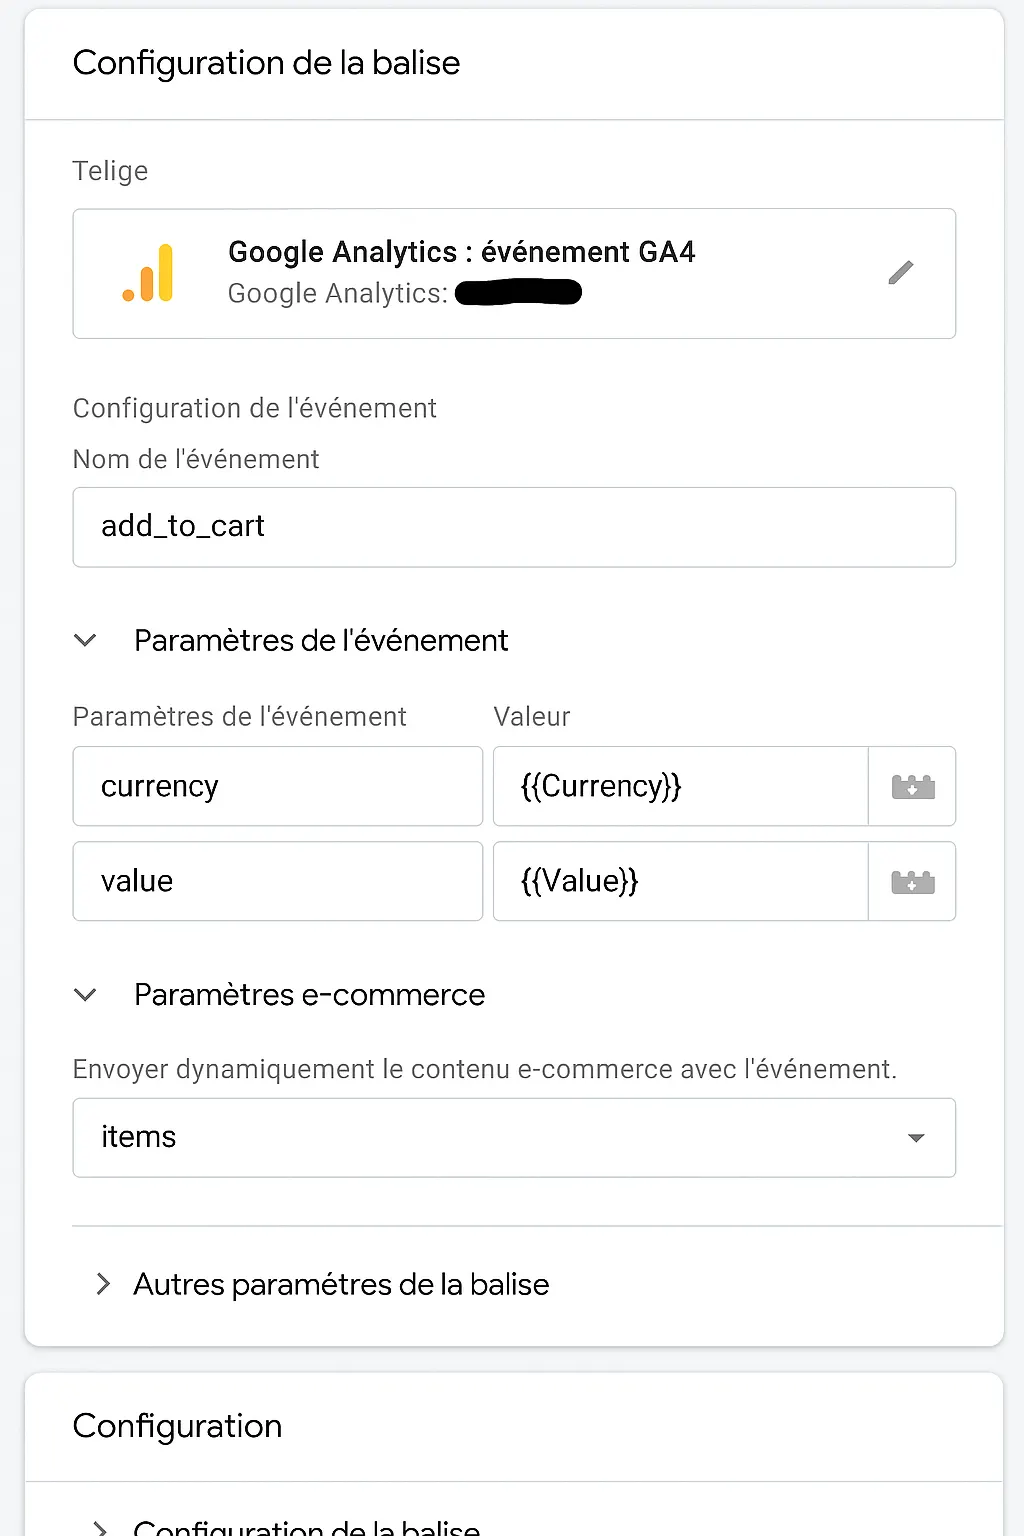Edit the {{Currency}} value field
Image resolution: width=1024 pixels, height=1536 pixels.
681,786
